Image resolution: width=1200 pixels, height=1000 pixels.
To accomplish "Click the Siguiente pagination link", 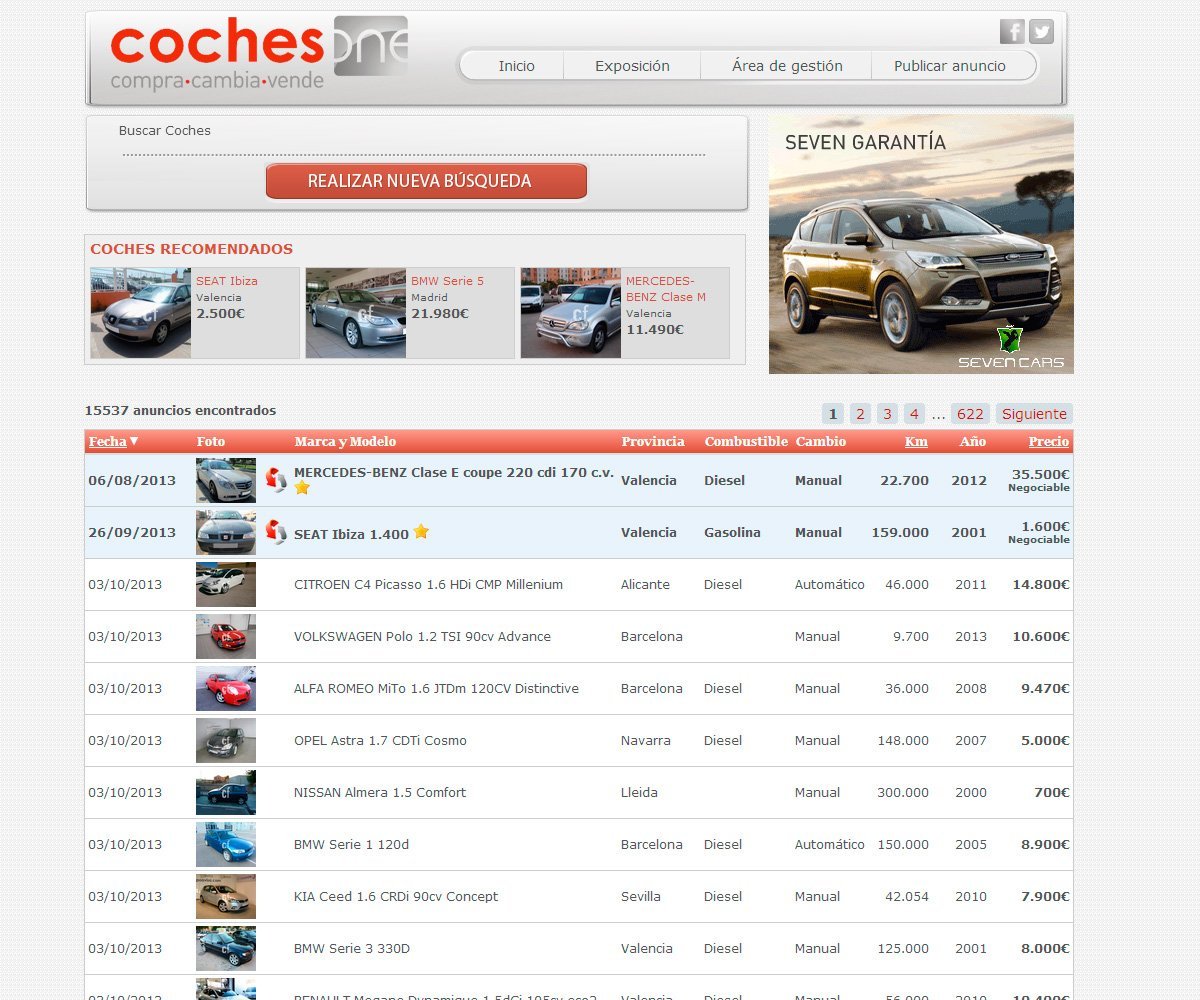I will coord(1034,414).
